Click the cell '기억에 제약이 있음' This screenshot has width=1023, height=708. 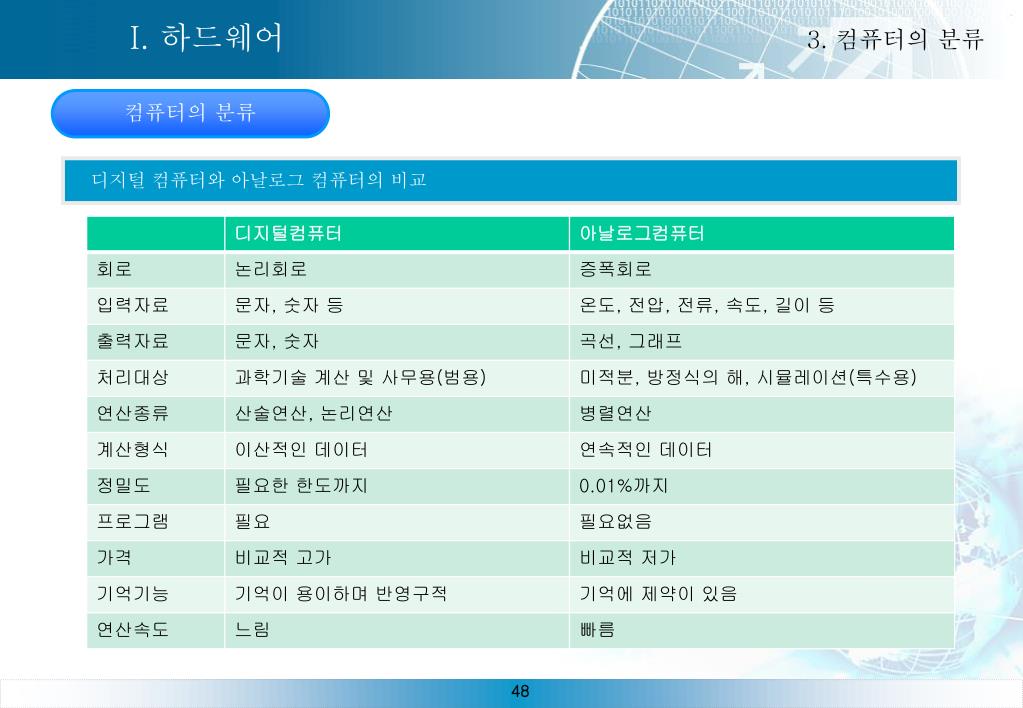[761, 594]
